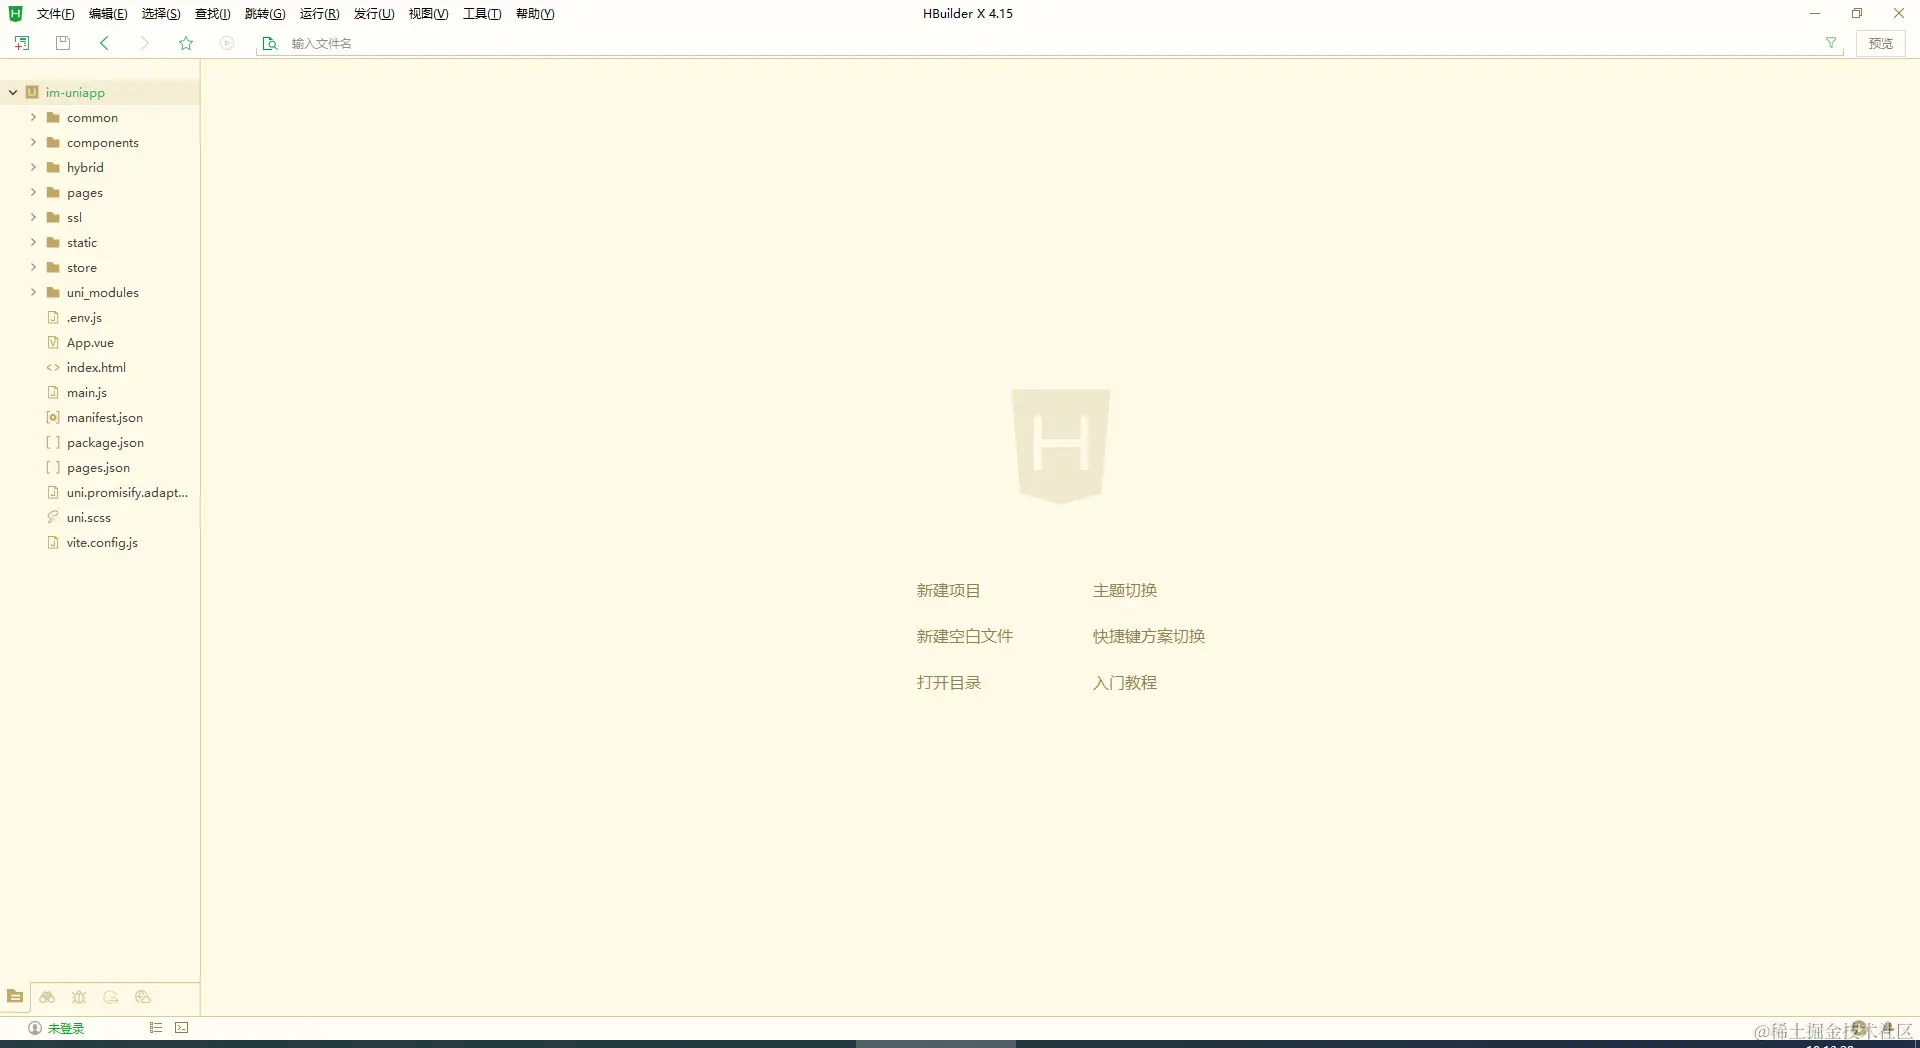
Task: Click the save file toolbar icon
Action: coord(63,43)
